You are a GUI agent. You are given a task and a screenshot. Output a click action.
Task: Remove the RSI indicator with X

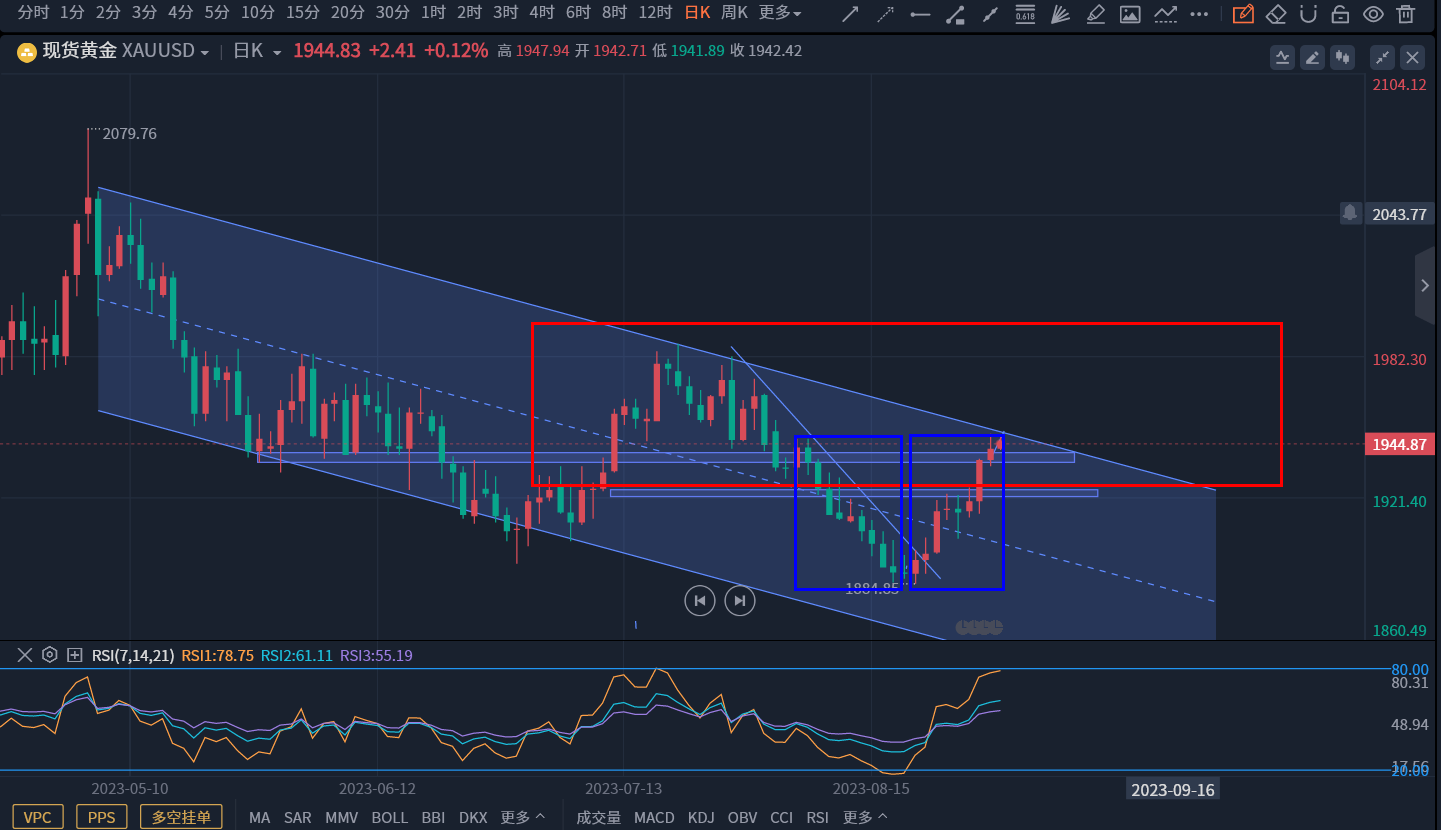(x=25, y=655)
